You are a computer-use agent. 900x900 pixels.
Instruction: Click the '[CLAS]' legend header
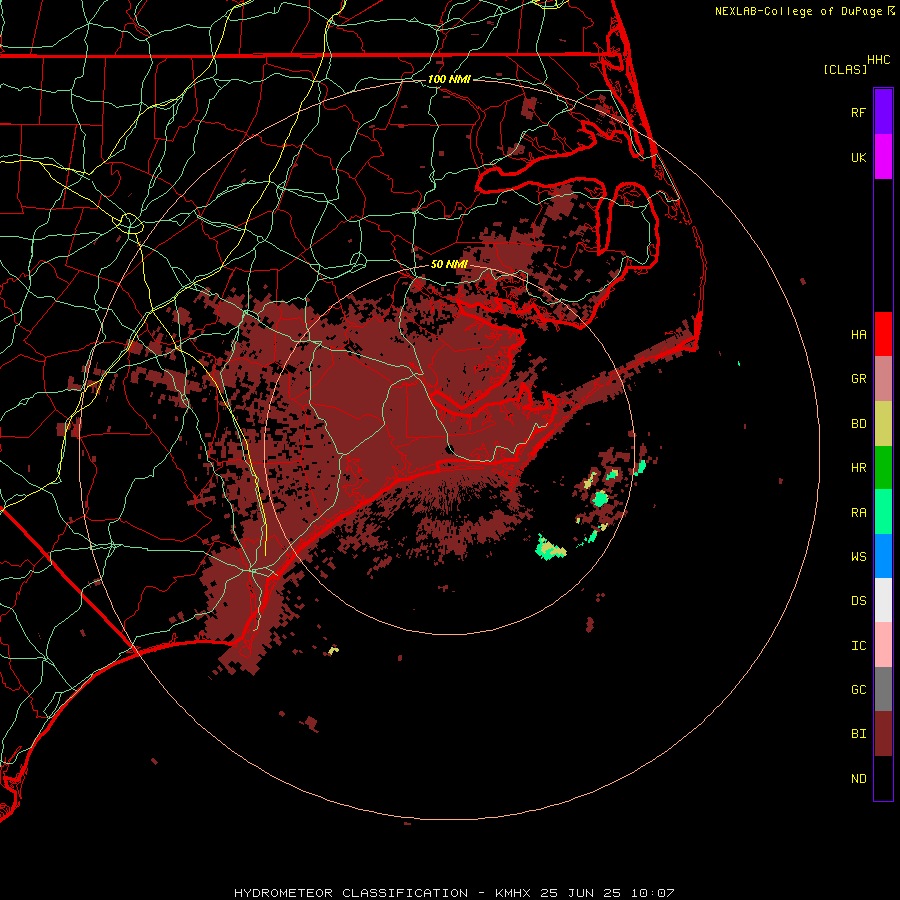point(845,69)
